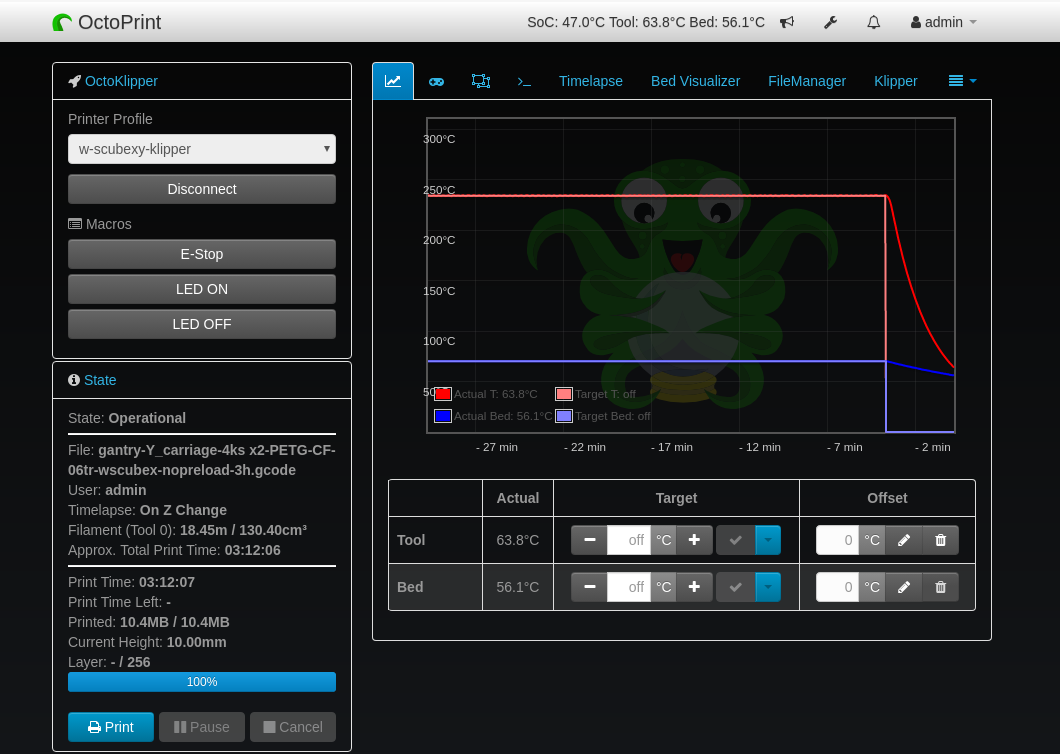Click the Disconnect button
Screen dimensions: 1060x754
pos(202,189)
